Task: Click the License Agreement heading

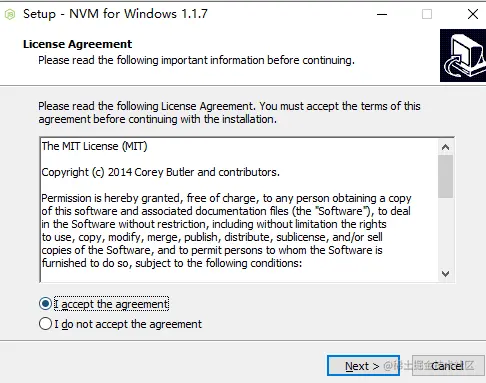Action: coord(77,44)
